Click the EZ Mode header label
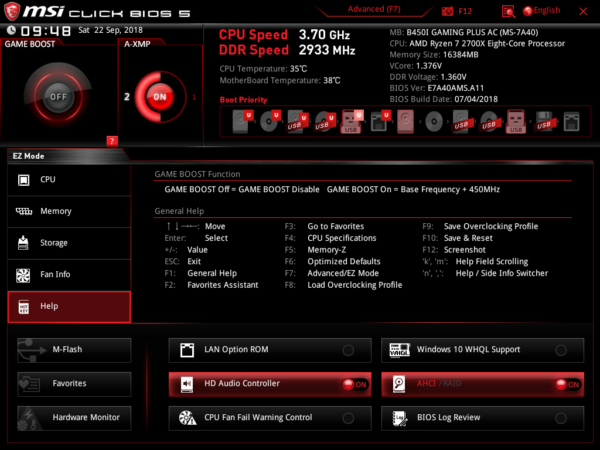 [x=28, y=156]
